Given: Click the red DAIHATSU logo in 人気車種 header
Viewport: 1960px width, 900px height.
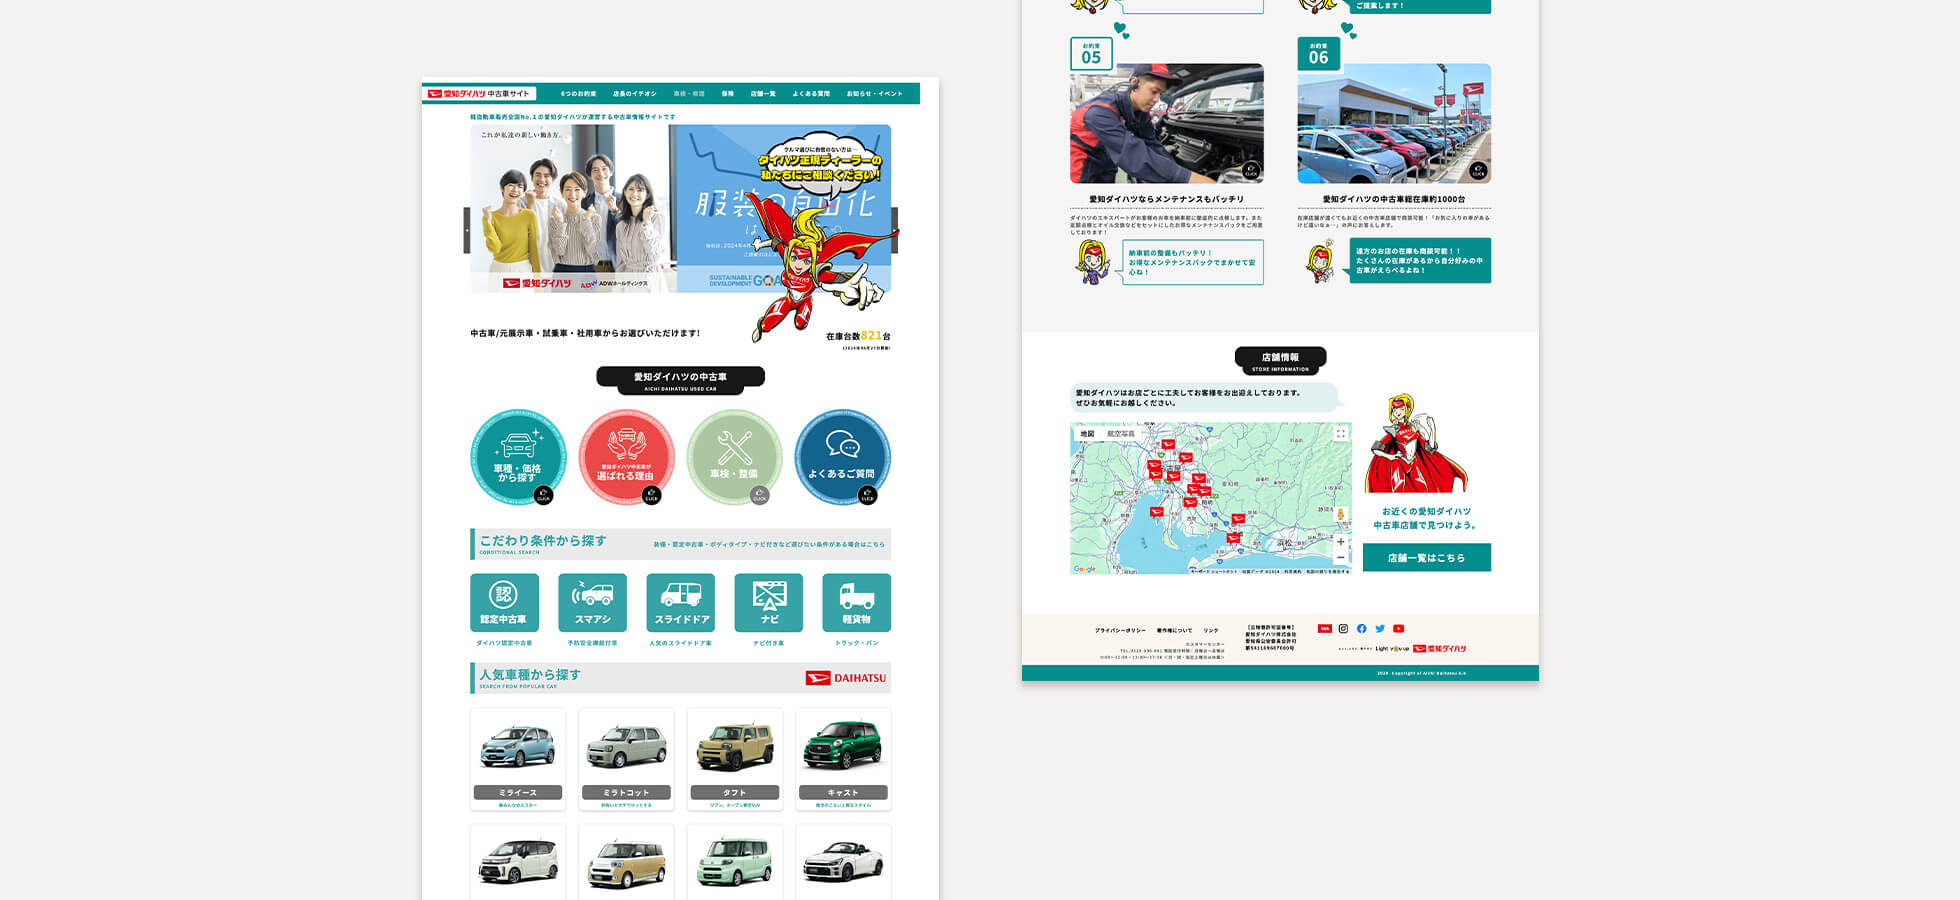Looking at the screenshot, I should pos(846,678).
